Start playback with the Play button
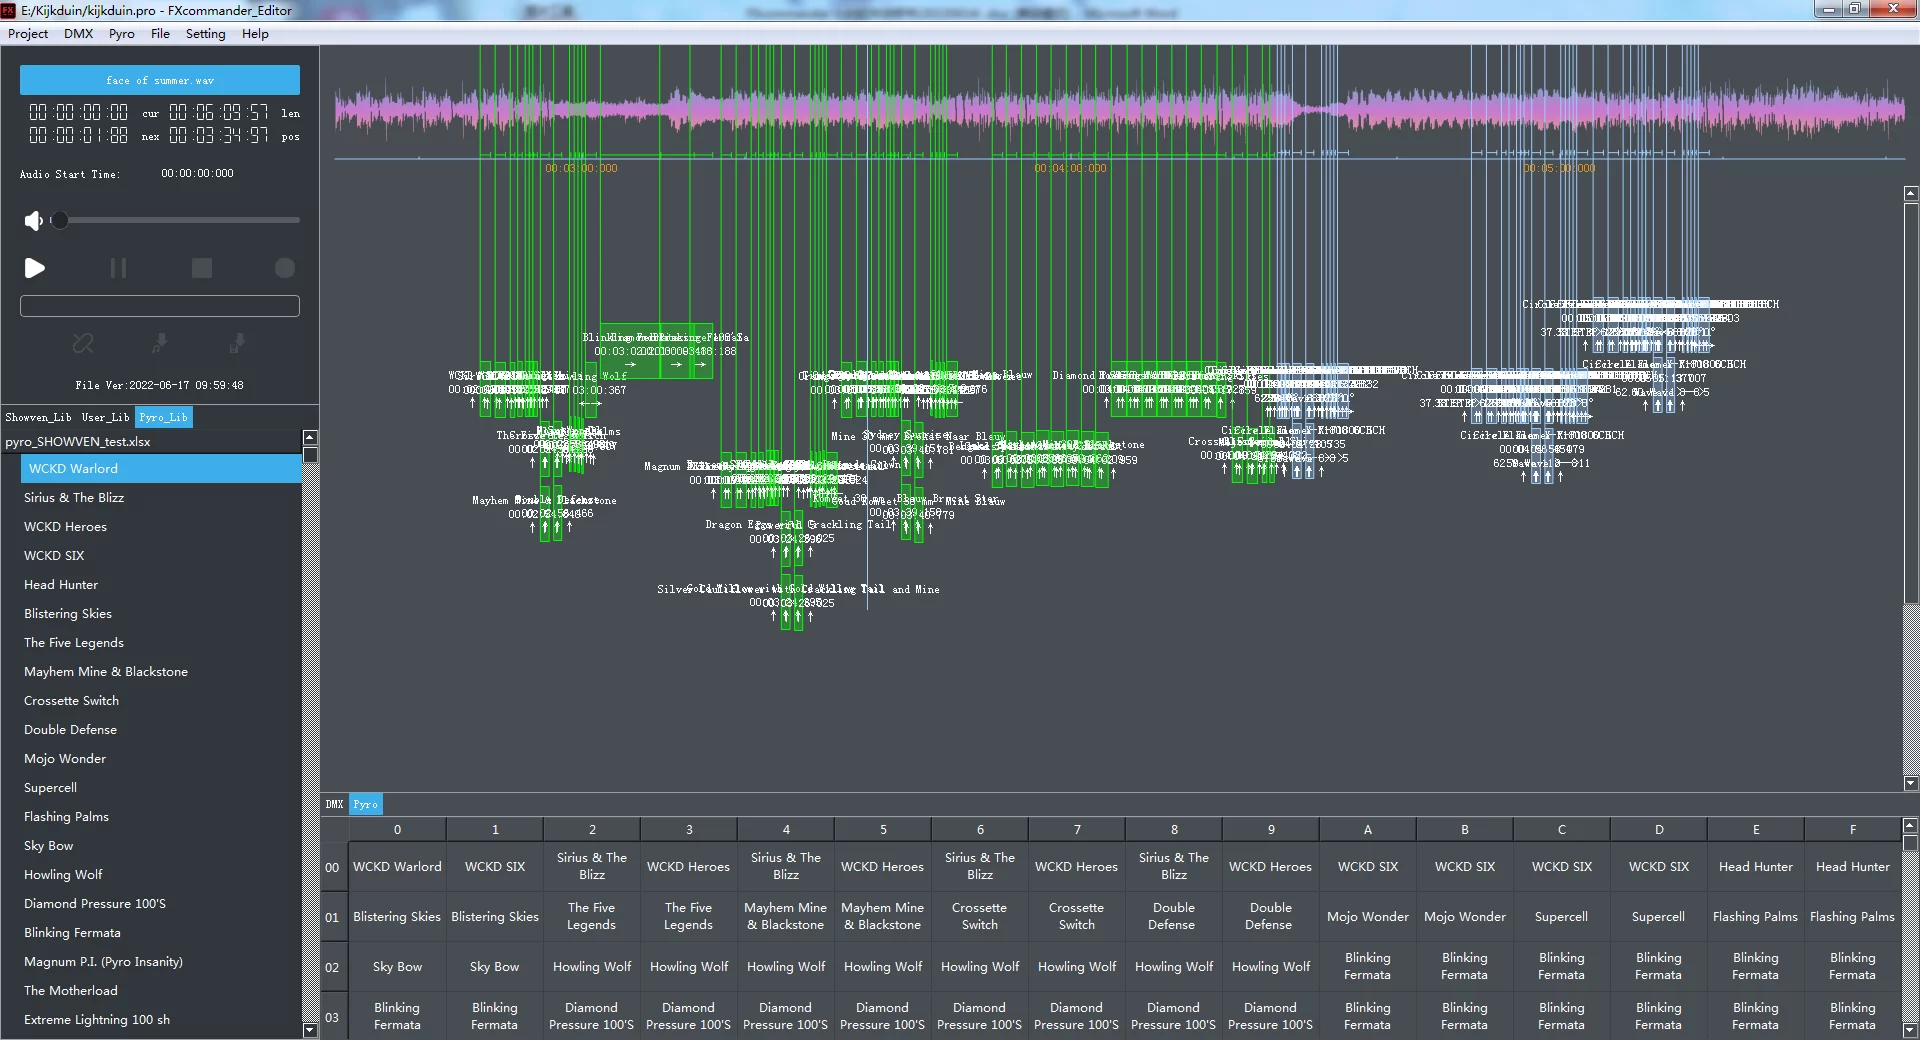The height and width of the screenshot is (1040, 1920). [x=34, y=268]
